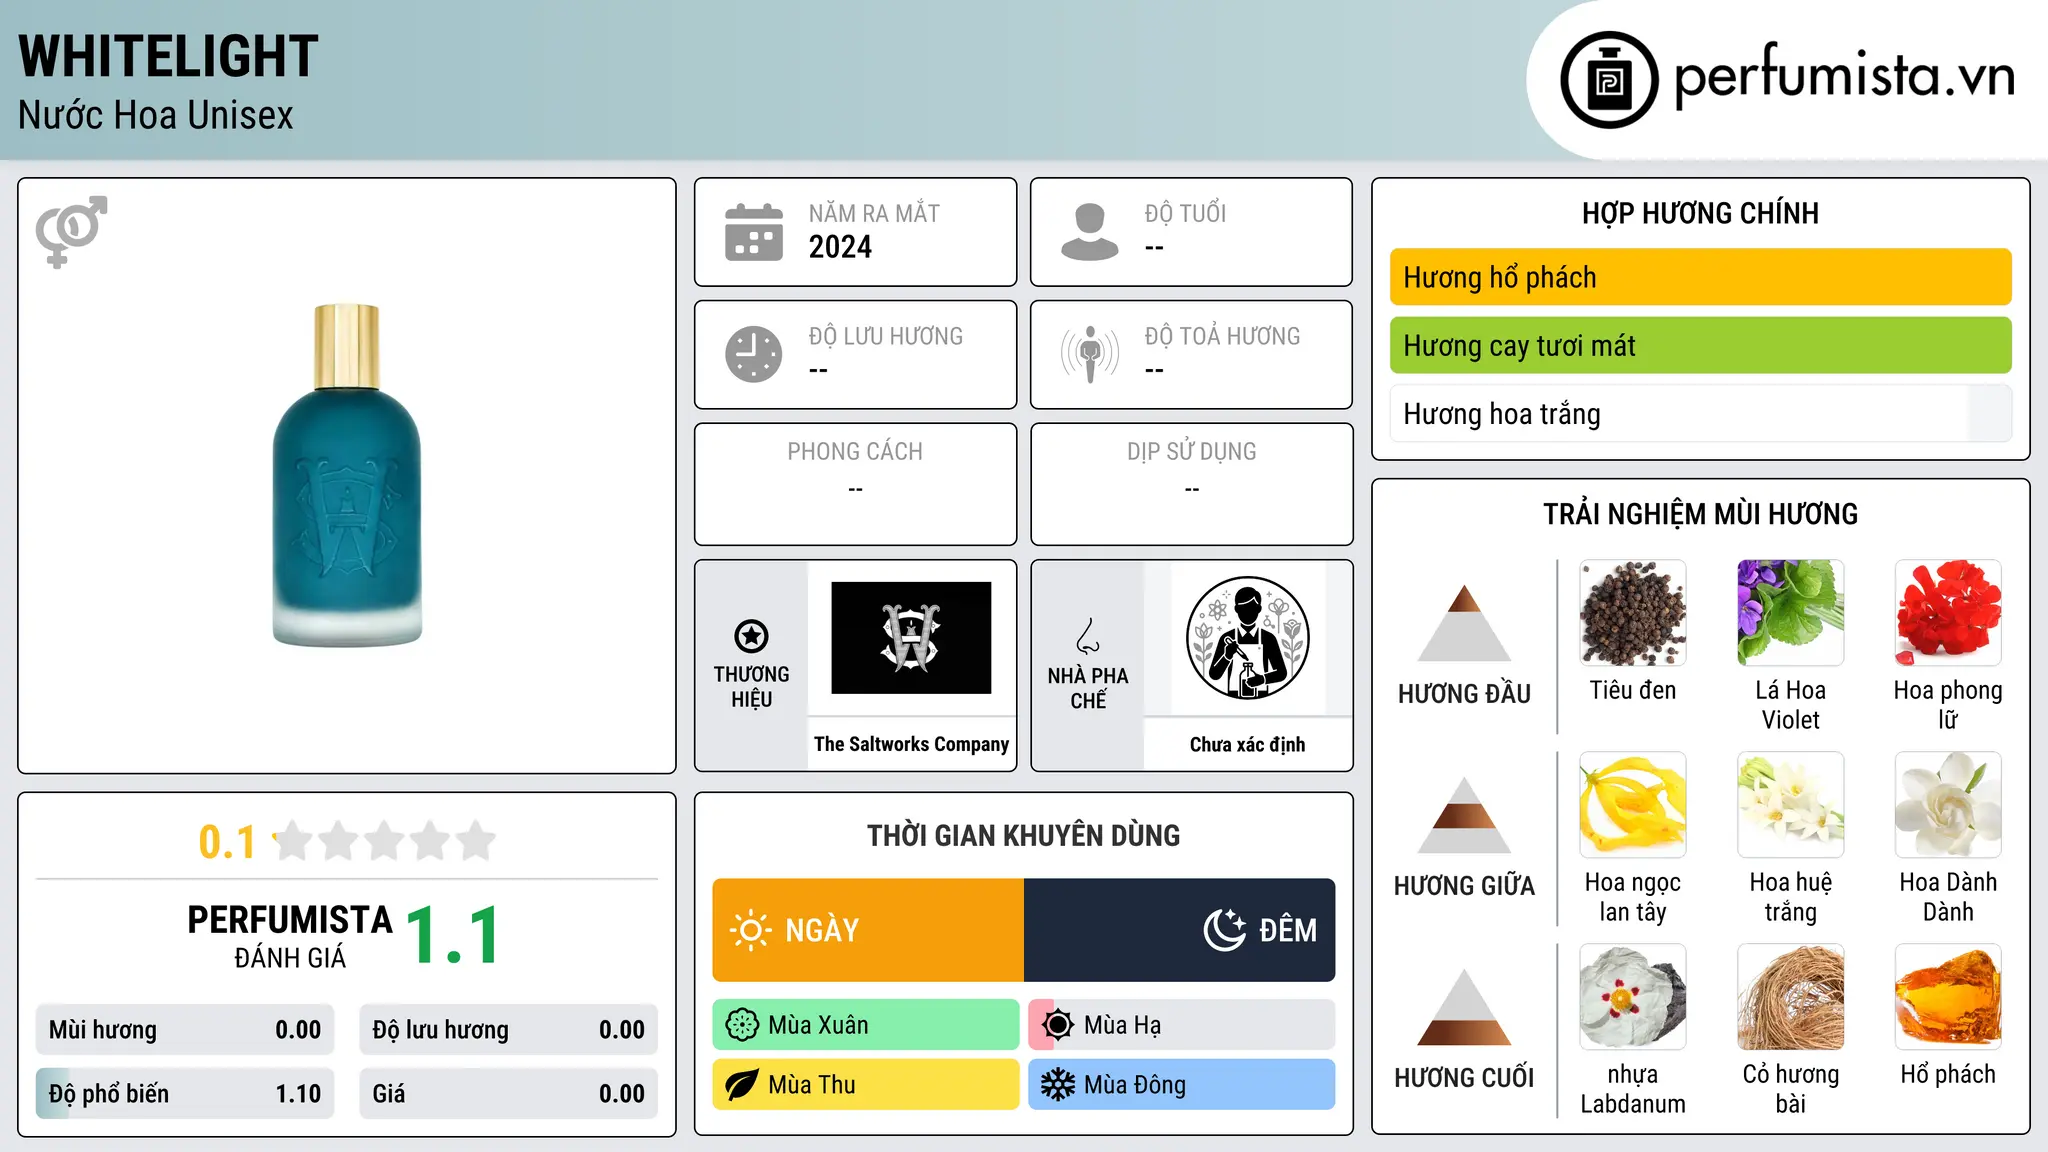Click the Hương giữa middle-note pyramid icon
The height and width of the screenshot is (1152, 2048).
tap(1464, 815)
